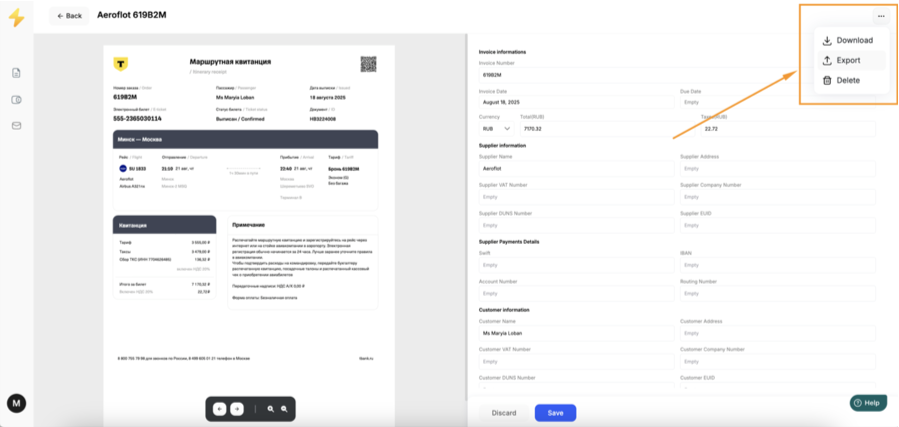Screen dimensions: 899x427
Task: Click the Supplier VAT Number field
Action: (x=576, y=197)
